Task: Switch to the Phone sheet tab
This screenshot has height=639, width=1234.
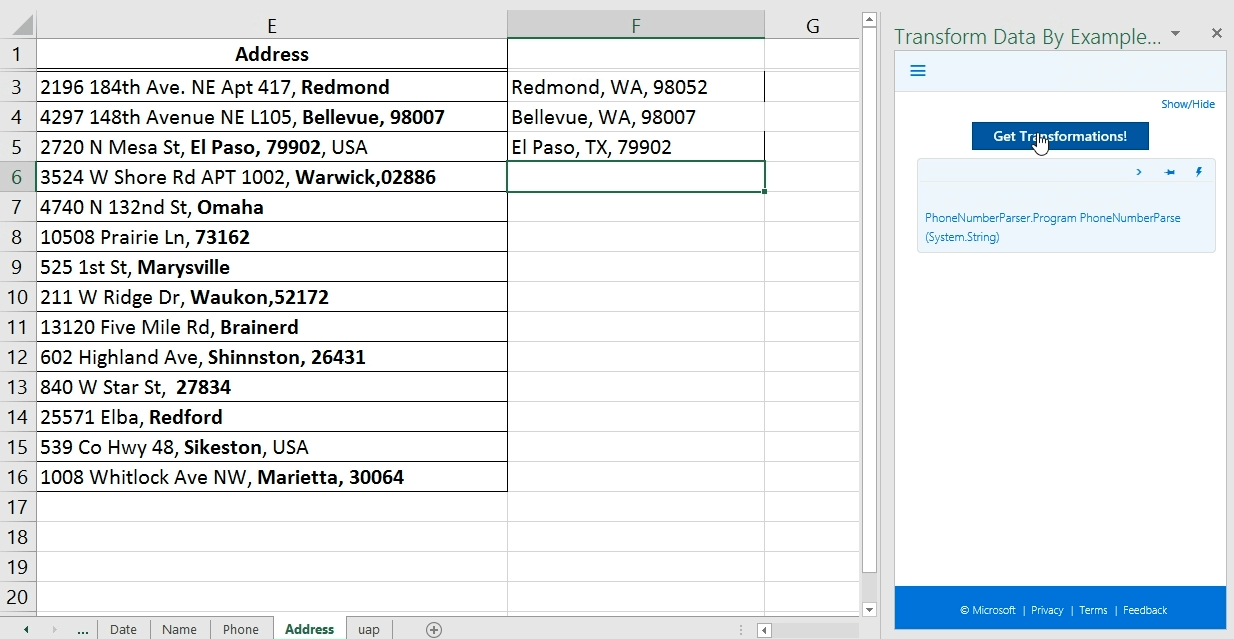Action: point(241,629)
